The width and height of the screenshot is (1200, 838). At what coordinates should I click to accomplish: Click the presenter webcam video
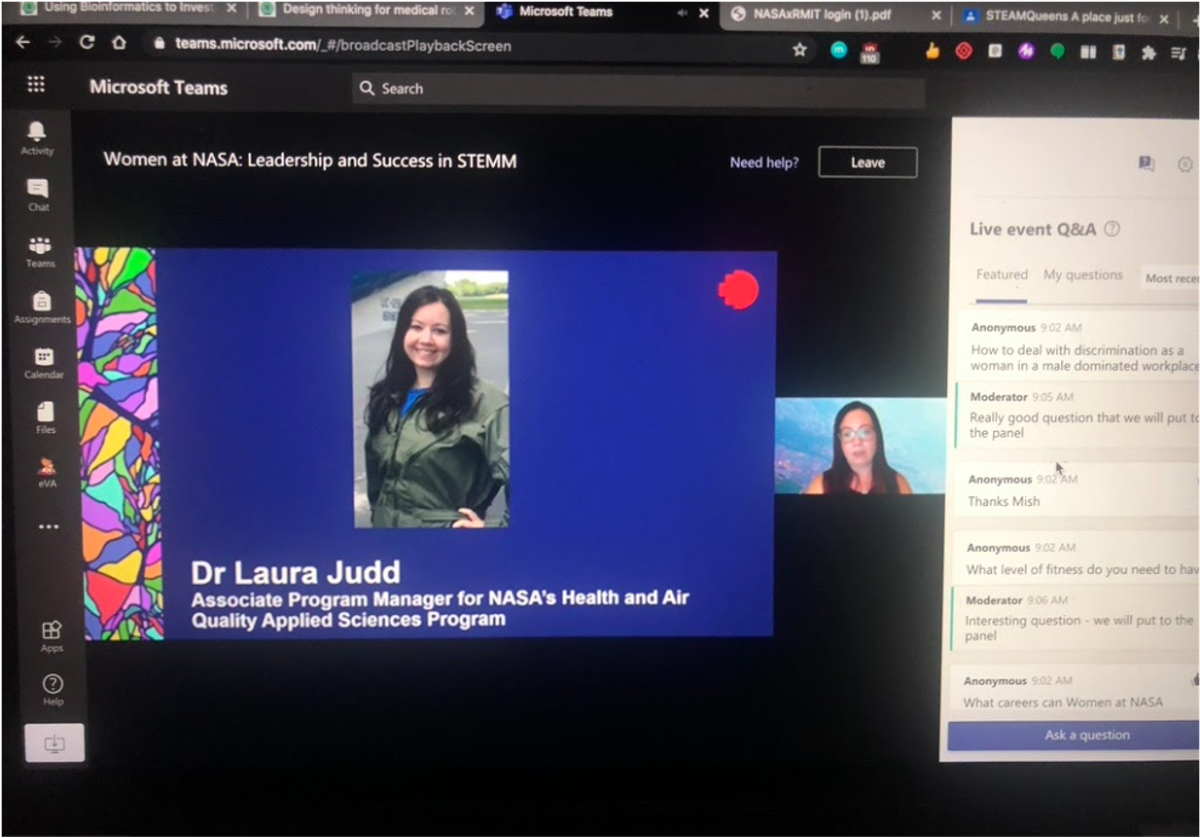(x=860, y=446)
